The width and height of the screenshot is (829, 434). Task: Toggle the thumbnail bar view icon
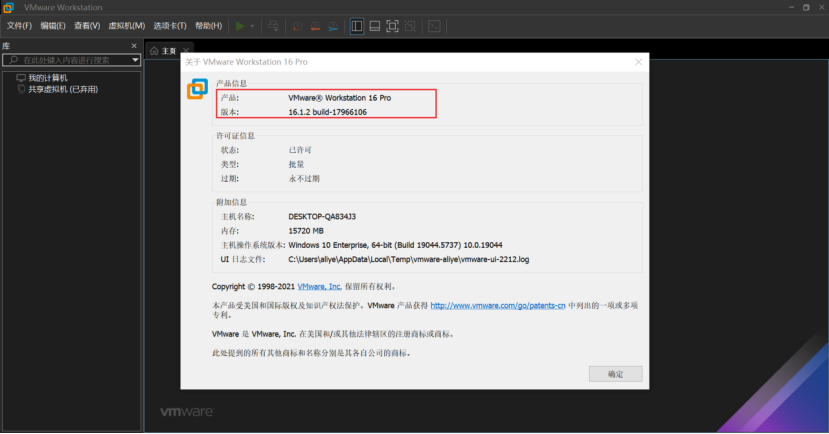point(375,26)
